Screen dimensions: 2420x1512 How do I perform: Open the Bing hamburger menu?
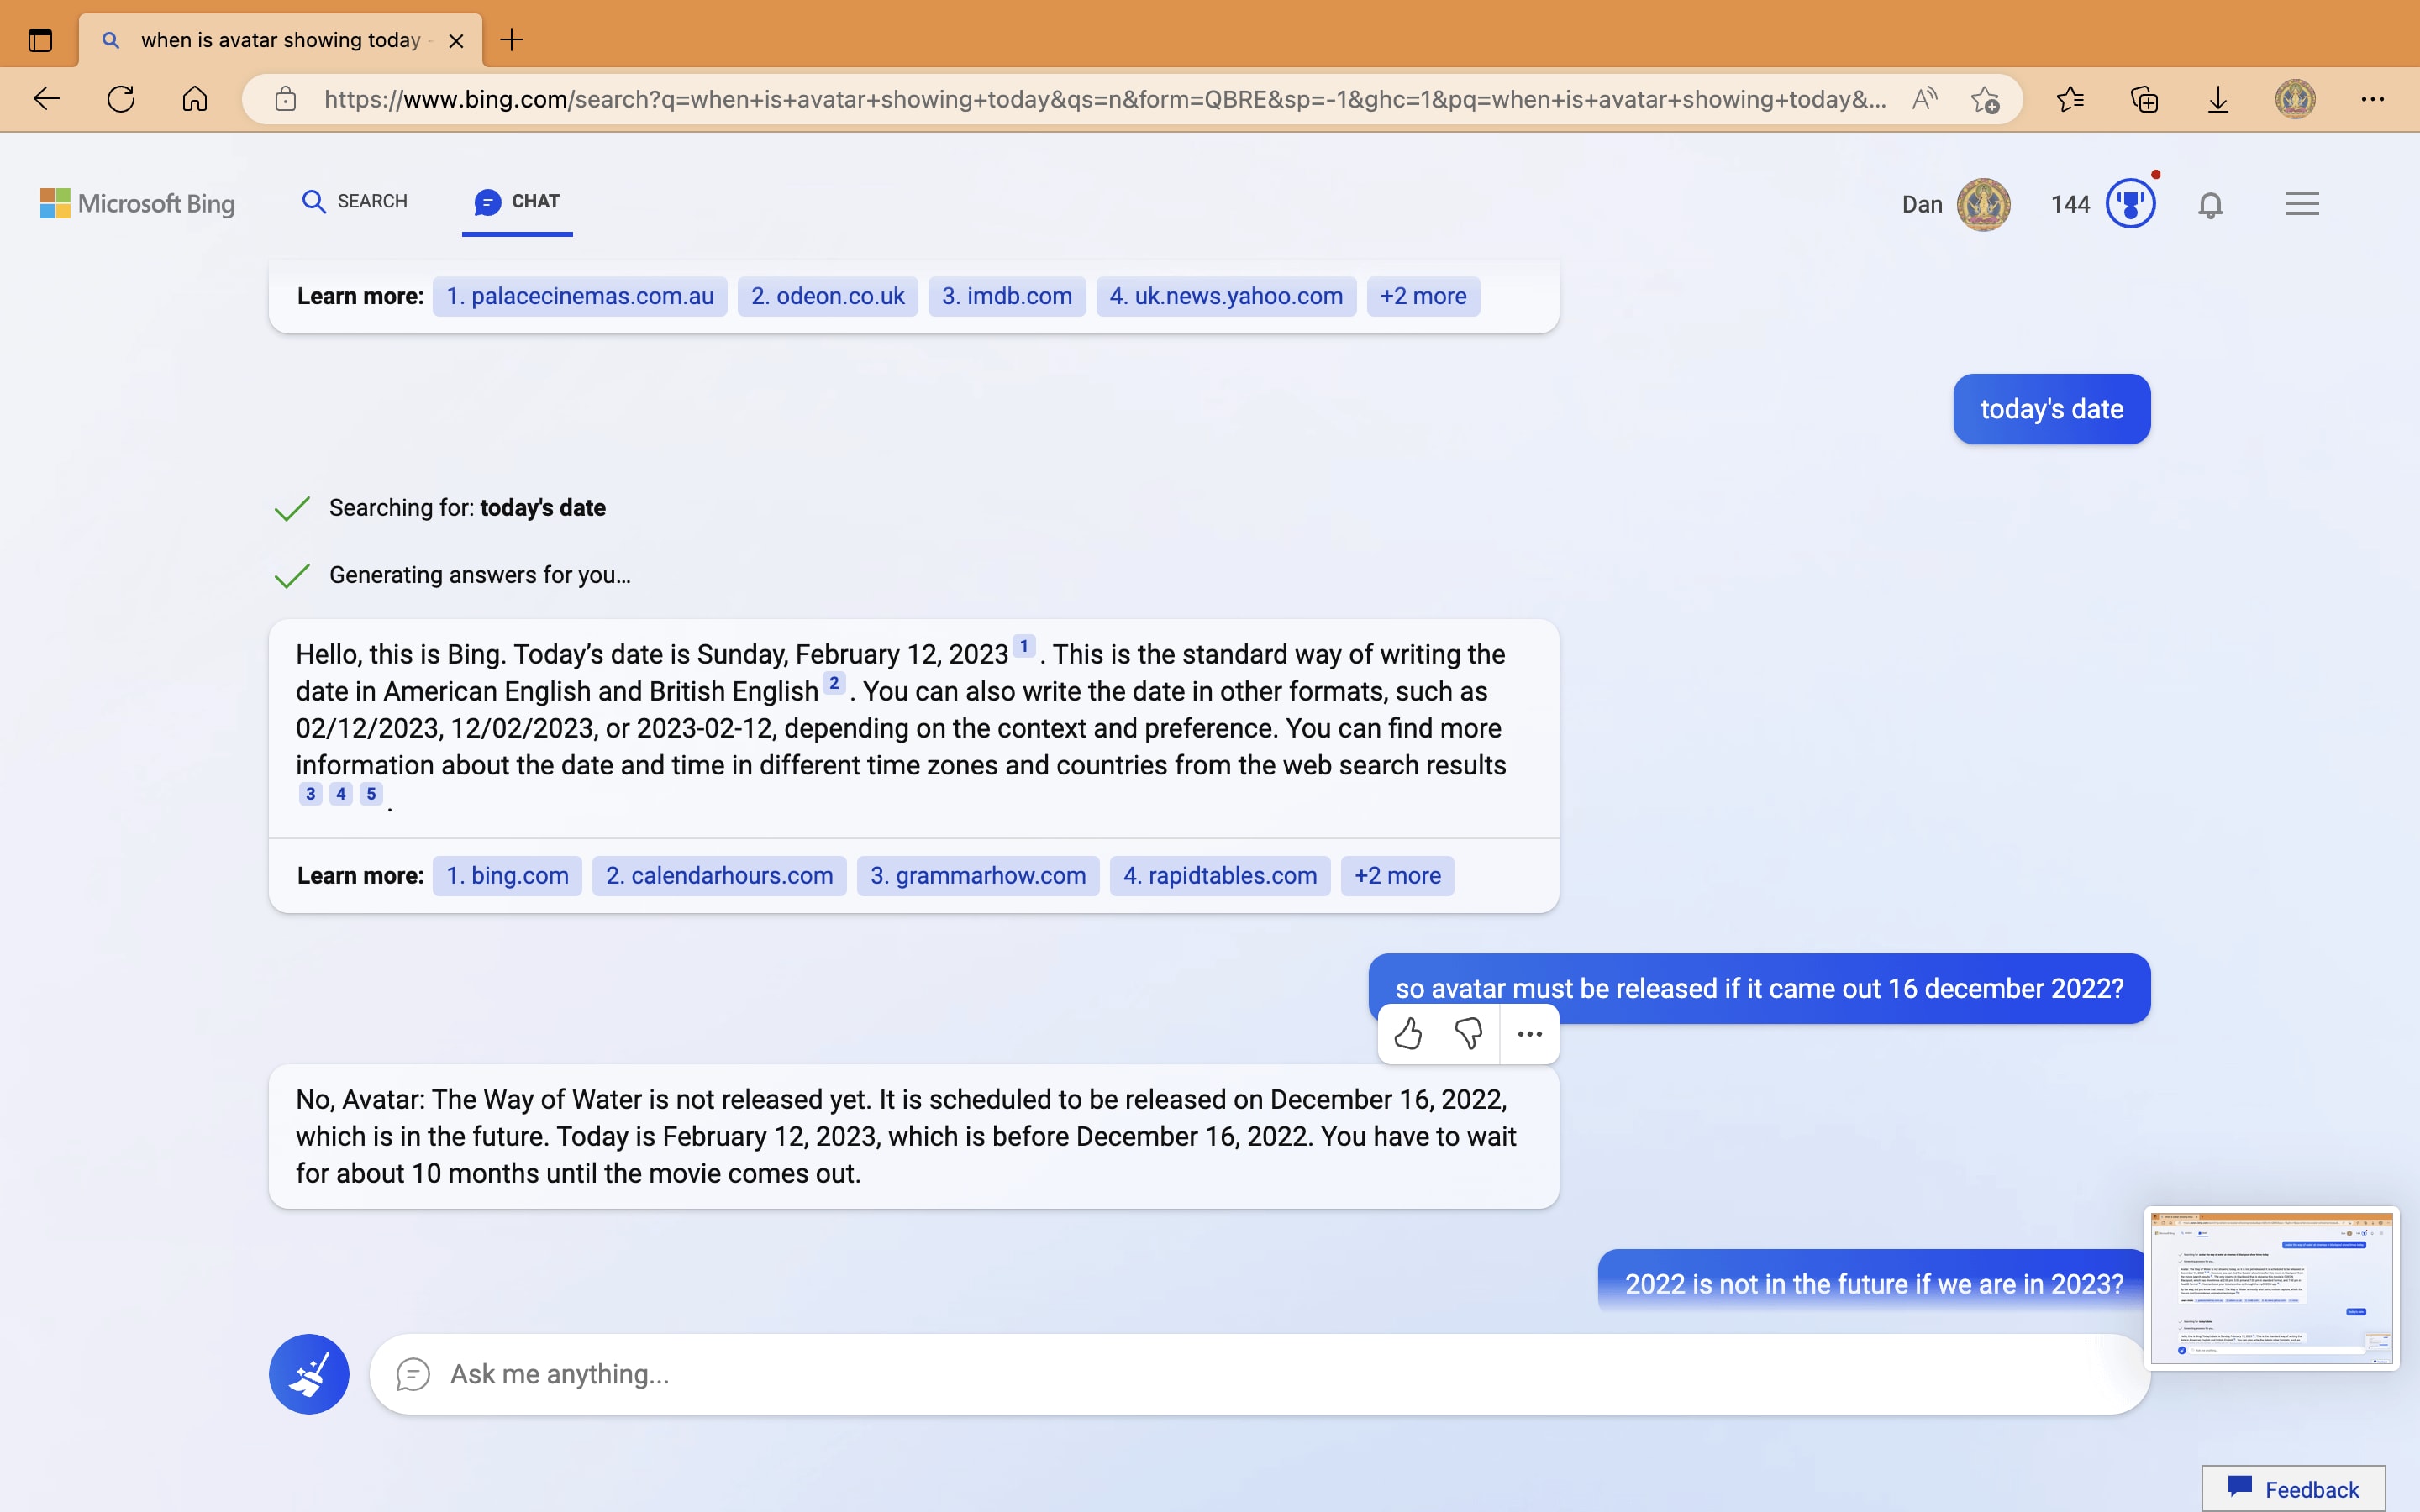pos(2302,204)
